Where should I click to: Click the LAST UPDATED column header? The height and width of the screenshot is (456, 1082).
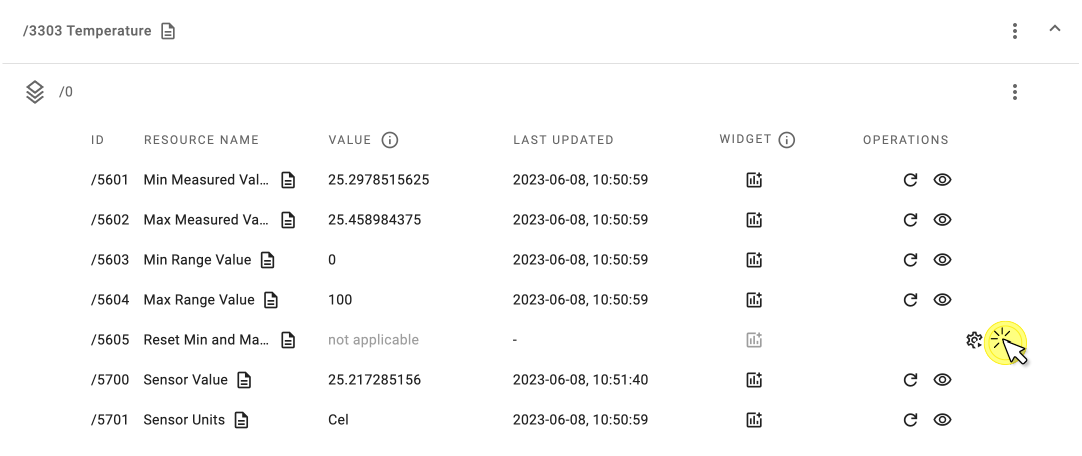[563, 140]
